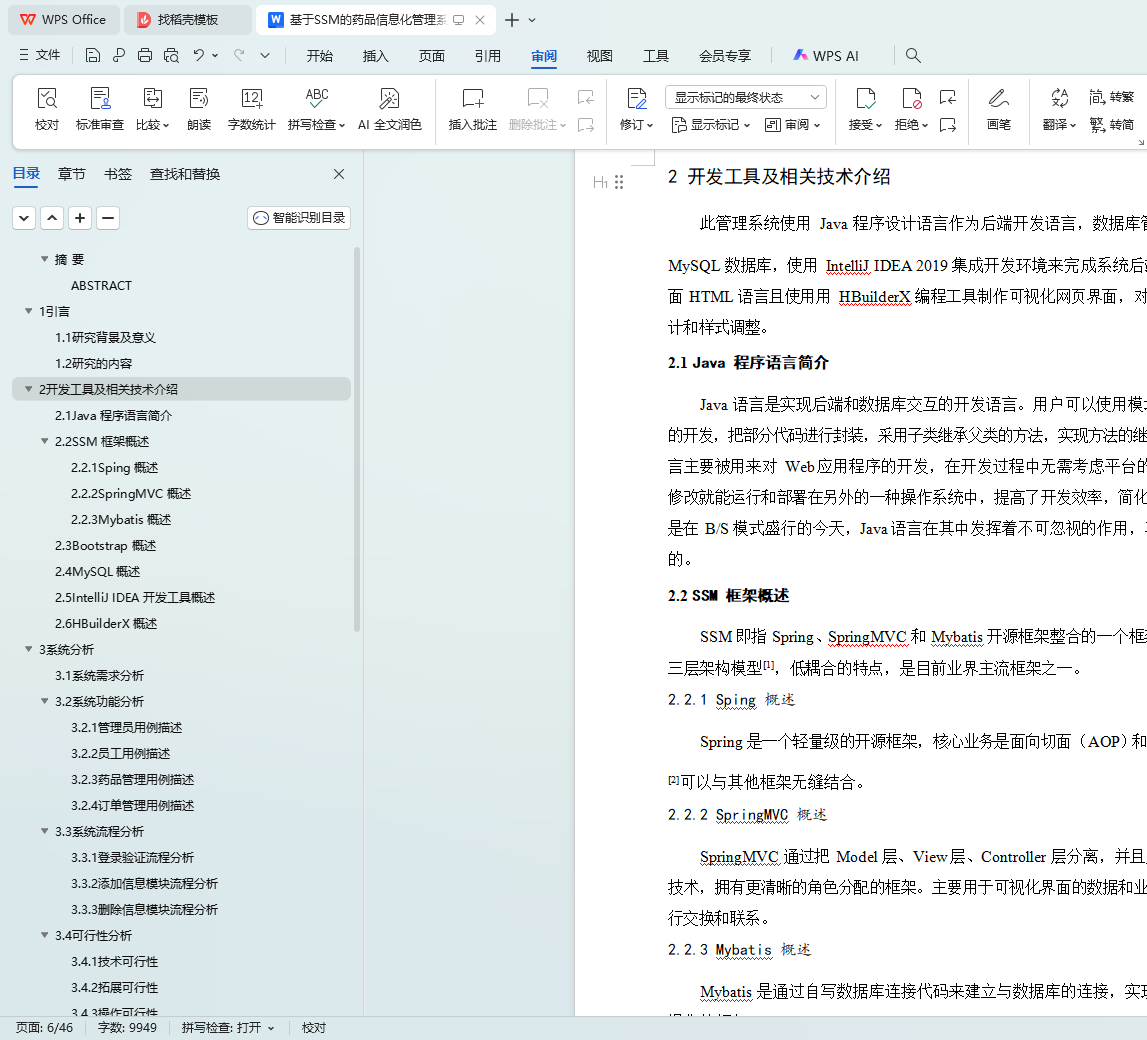Open 字数统计 word count tool
This screenshot has height=1040, width=1147.
pos(252,109)
